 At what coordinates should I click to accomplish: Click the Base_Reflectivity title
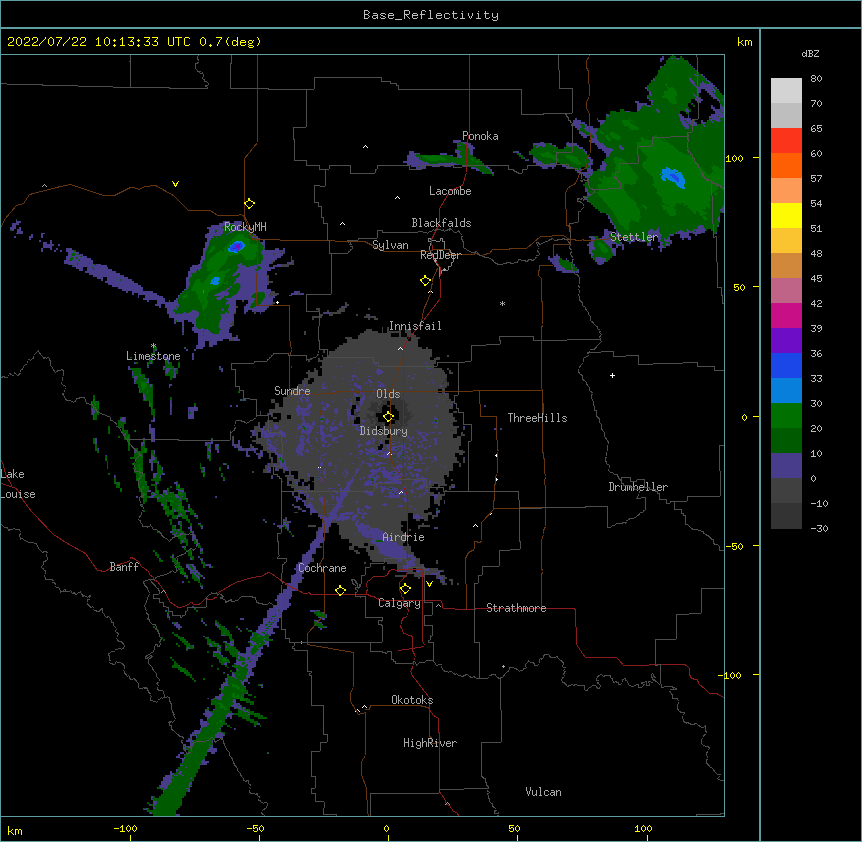431,15
